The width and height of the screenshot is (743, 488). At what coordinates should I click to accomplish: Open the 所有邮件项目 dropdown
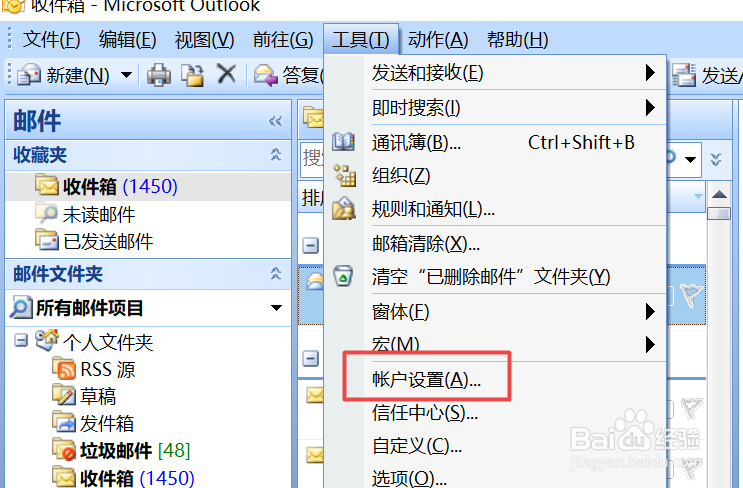click(x=276, y=308)
